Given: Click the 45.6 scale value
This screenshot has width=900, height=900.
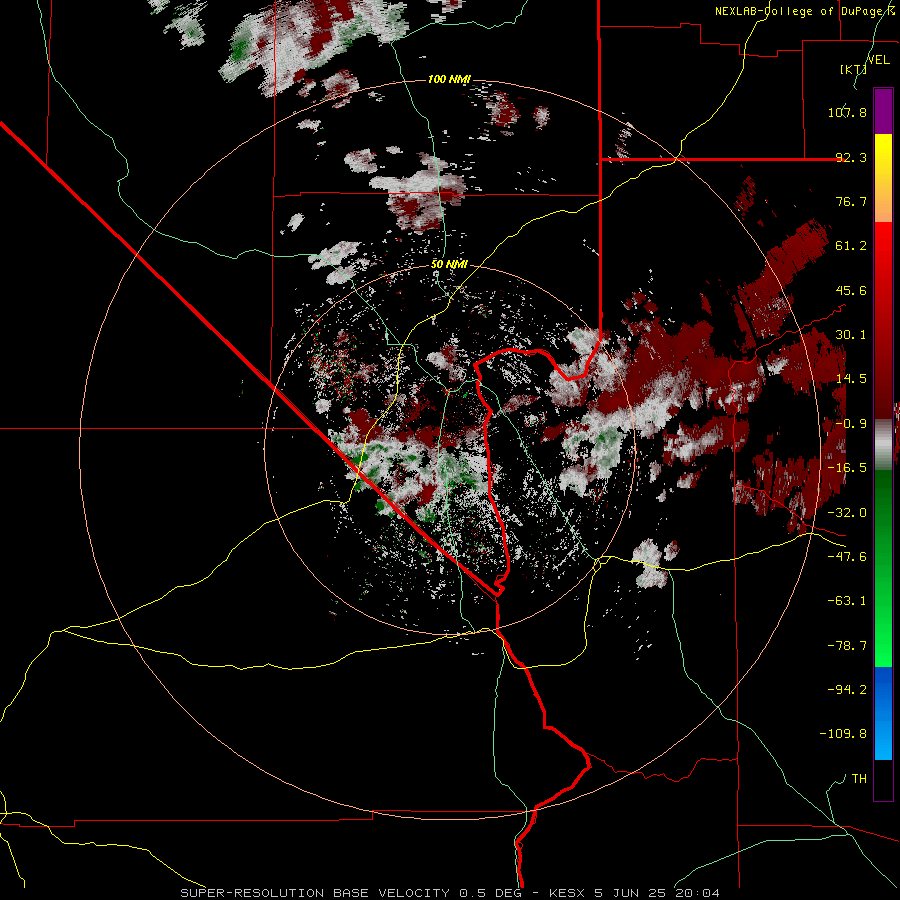Looking at the screenshot, I should [x=851, y=290].
